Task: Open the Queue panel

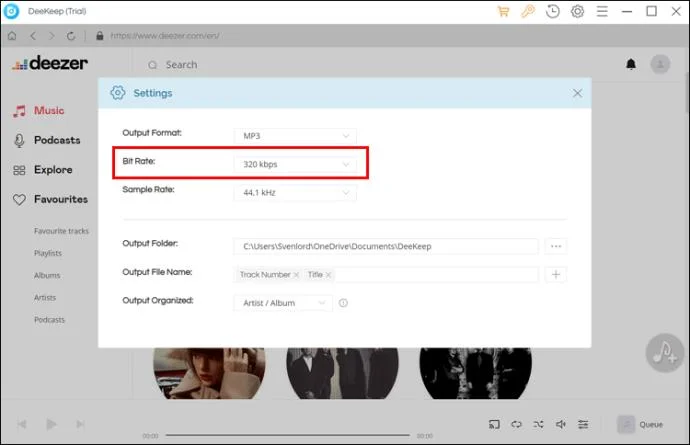Action: point(640,424)
